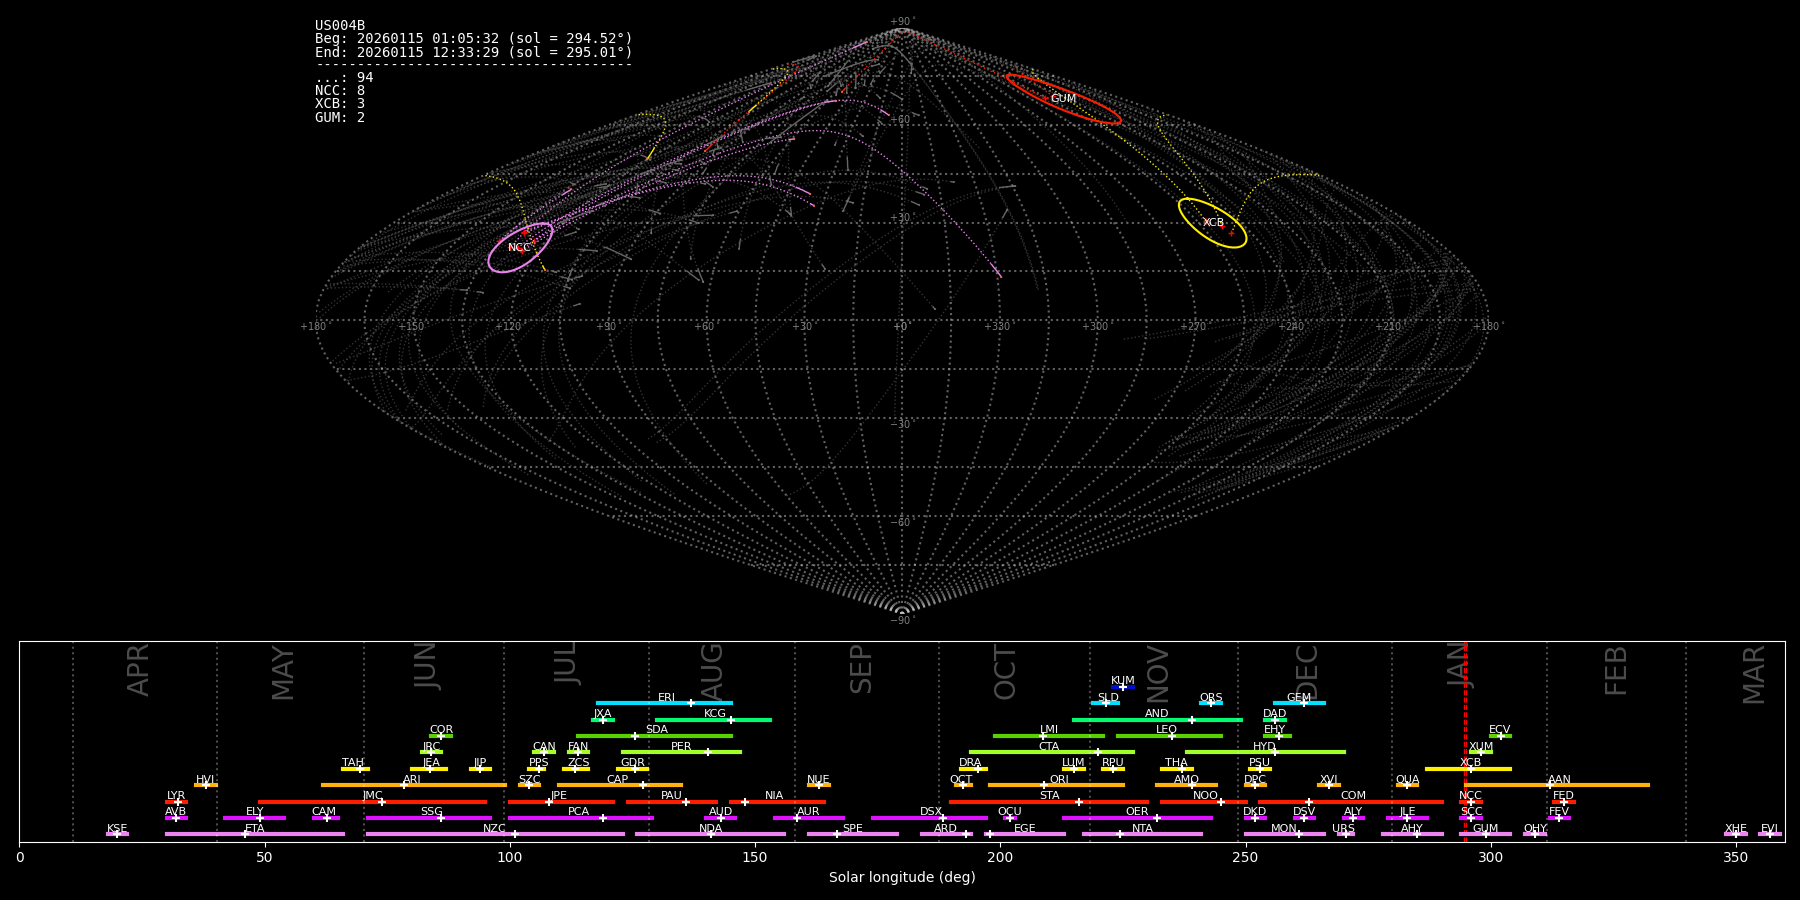Click the PER shower bar in the timeline
The height and width of the screenshot is (900, 1800).
click(x=681, y=752)
